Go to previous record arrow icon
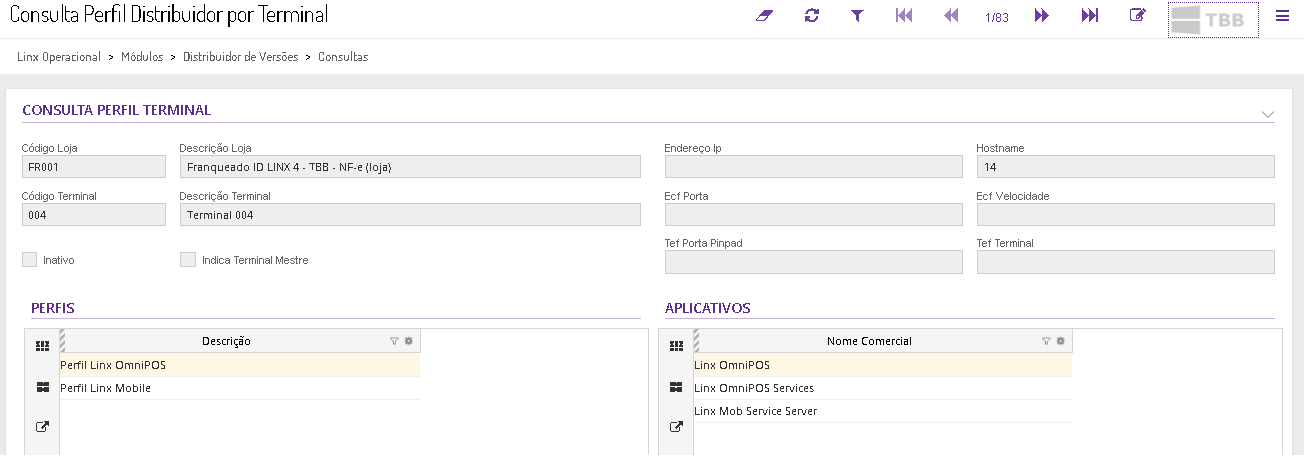The height and width of the screenshot is (457, 1305). (x=951, y=16)
